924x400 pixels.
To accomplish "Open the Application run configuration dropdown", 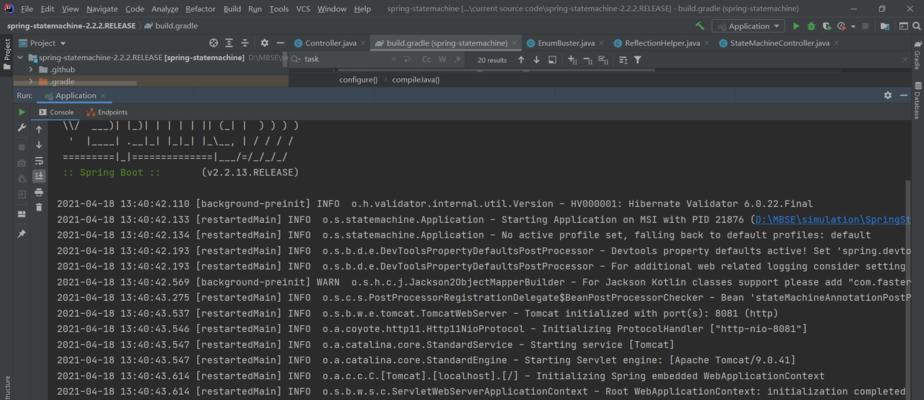I will (x=748, y=26).
